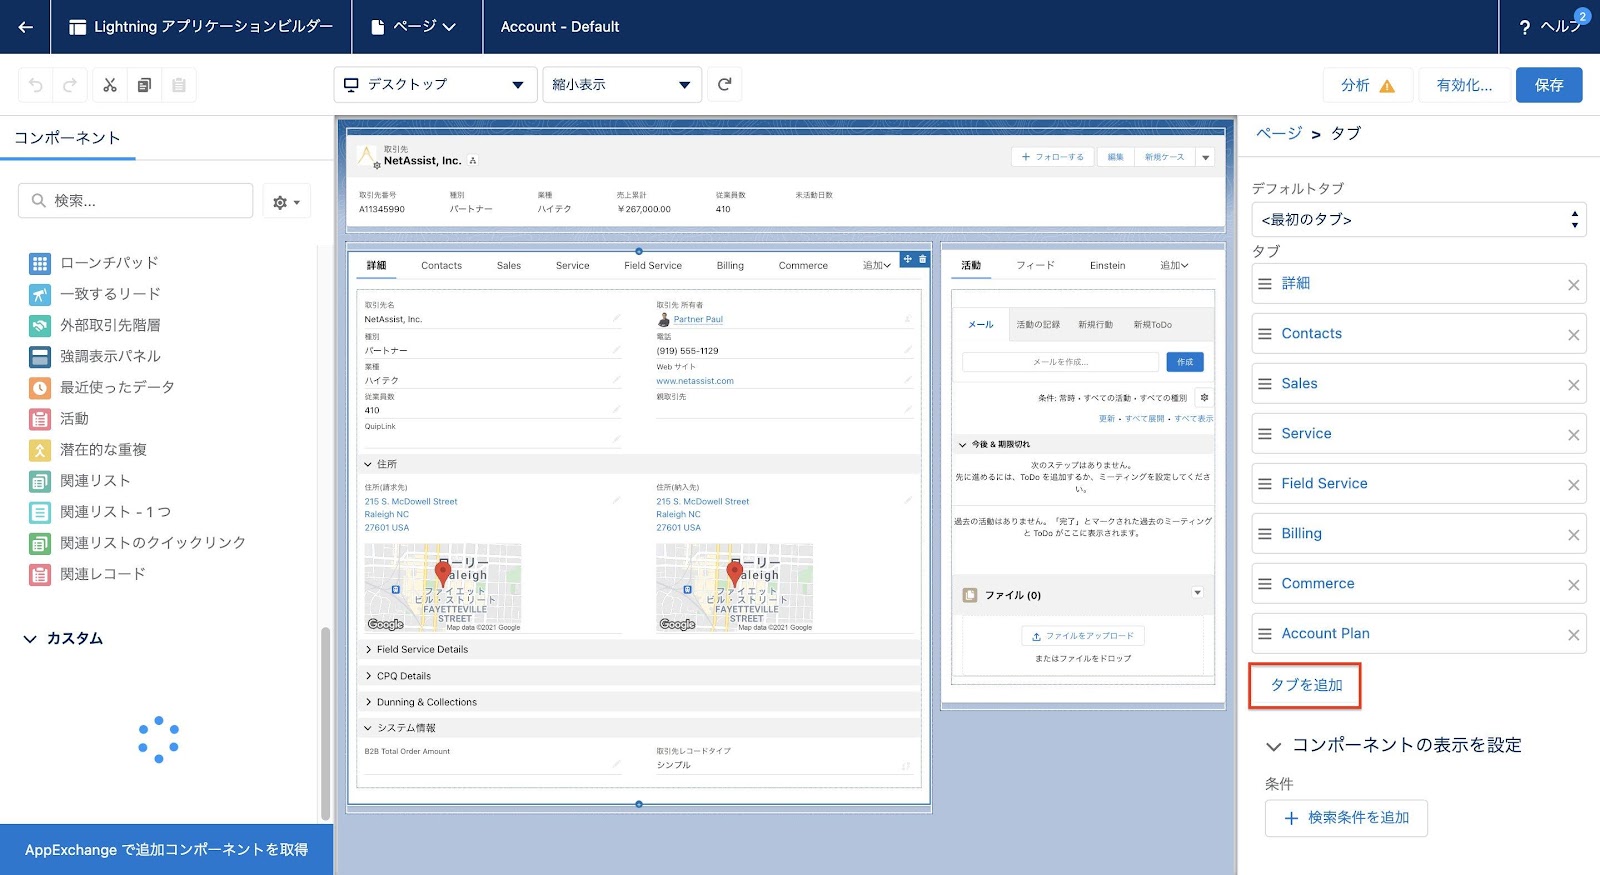Screen dimensions: 1600x875
Task: Switch to the Einstein tab on the canvas
Action: (1107, 266)
